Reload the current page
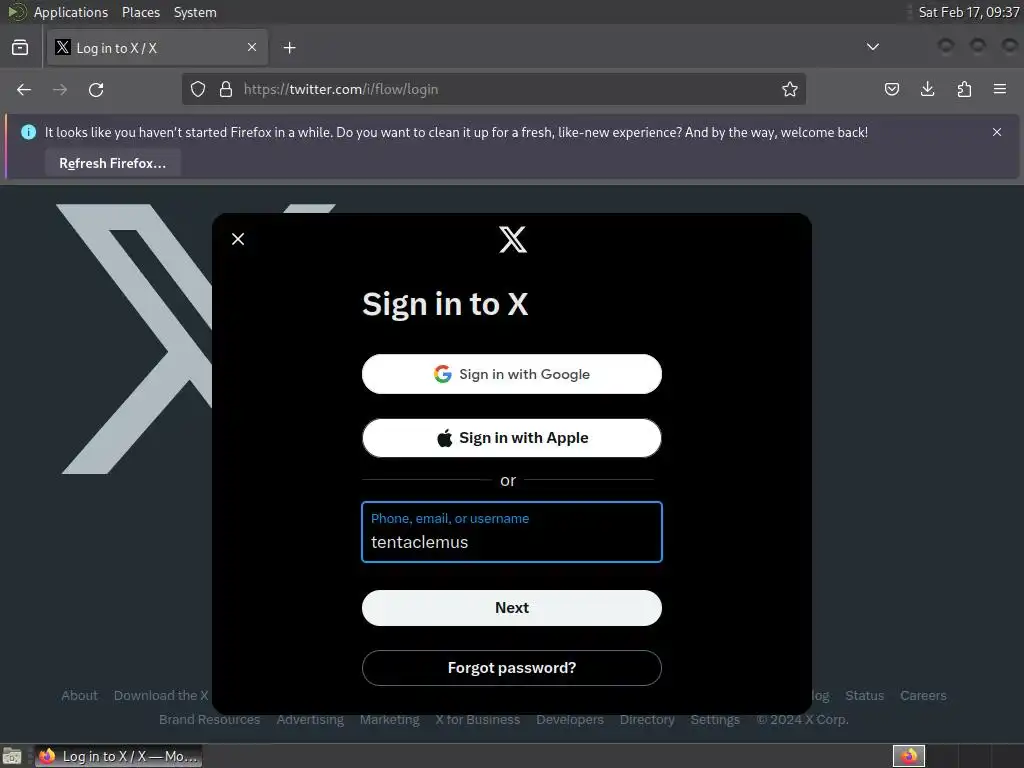 coord(96,89)
